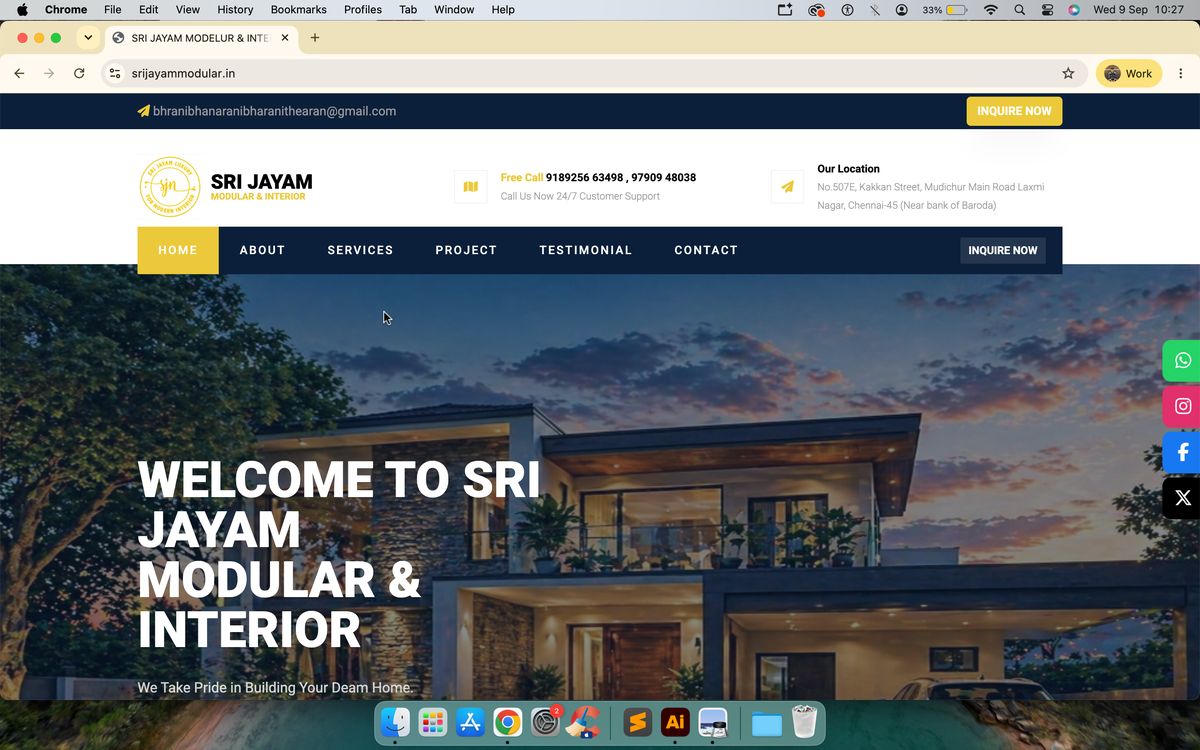Viewport: 1200px width, 750px height.
Task: Open the Trash in the Dock
Action: (804, 722)
